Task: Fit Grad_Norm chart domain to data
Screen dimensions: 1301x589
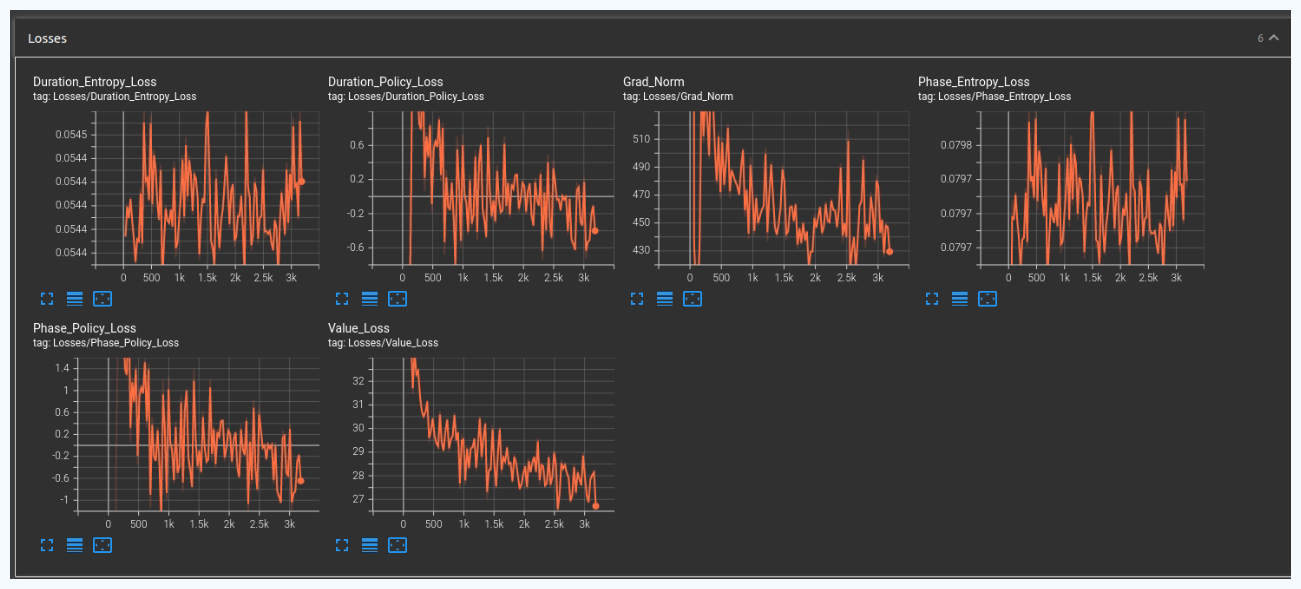Action: click(692, 298)
